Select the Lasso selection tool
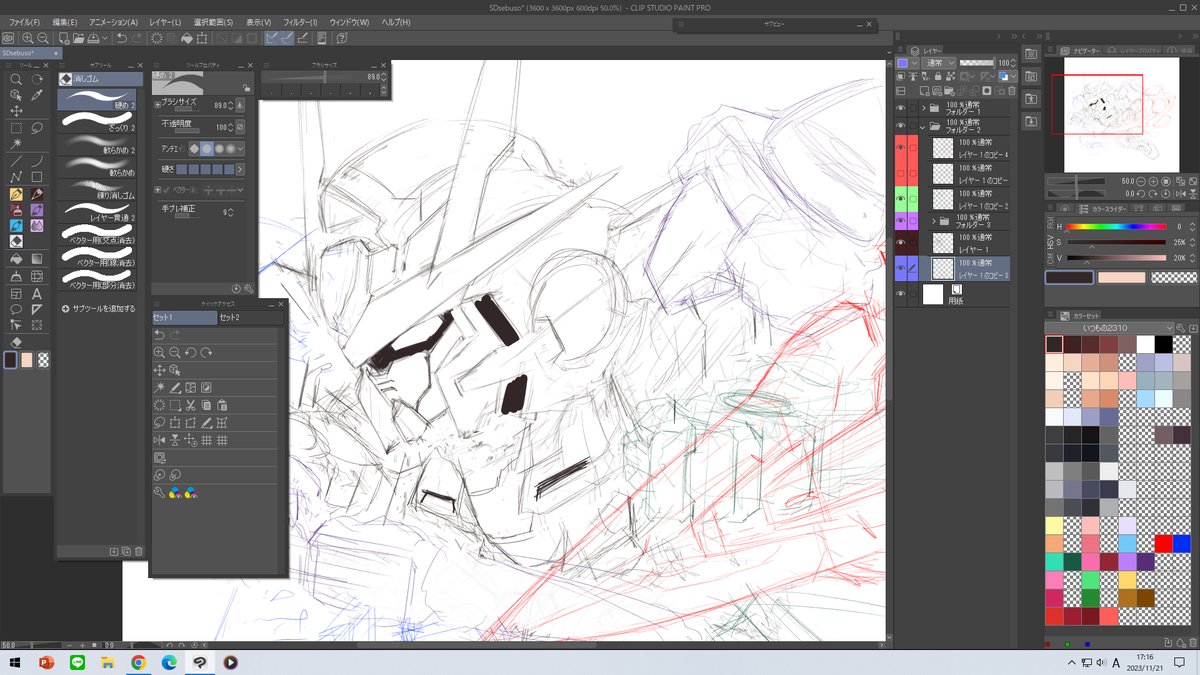Viewport: 1200px width, 675px height. coord(37,127)
